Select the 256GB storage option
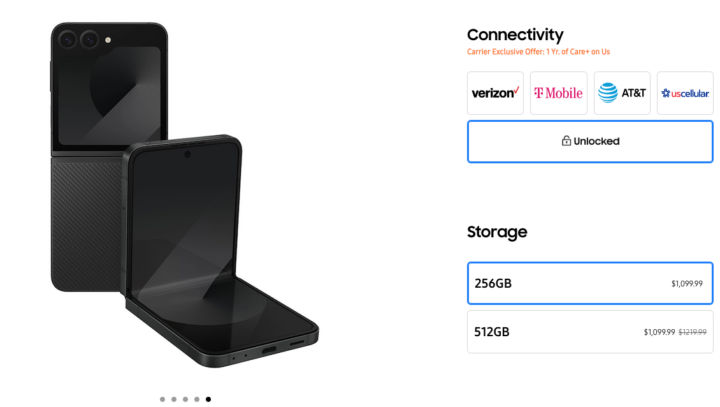Screen dimensions: 720x407 tap(590, 284)
